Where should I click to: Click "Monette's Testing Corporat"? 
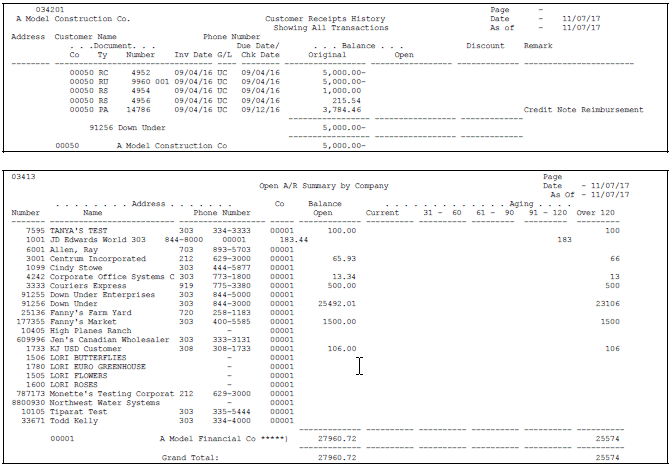112,394
